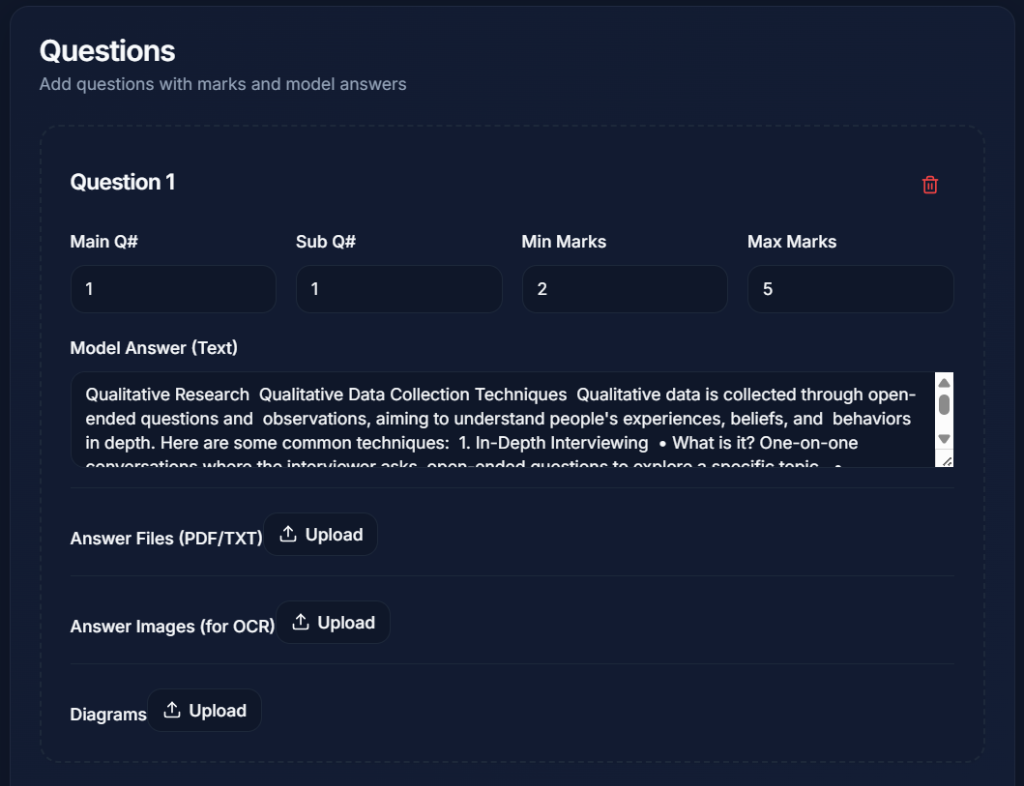
Task: Click the "Questions" section title
Action: (x=107, y=51)
